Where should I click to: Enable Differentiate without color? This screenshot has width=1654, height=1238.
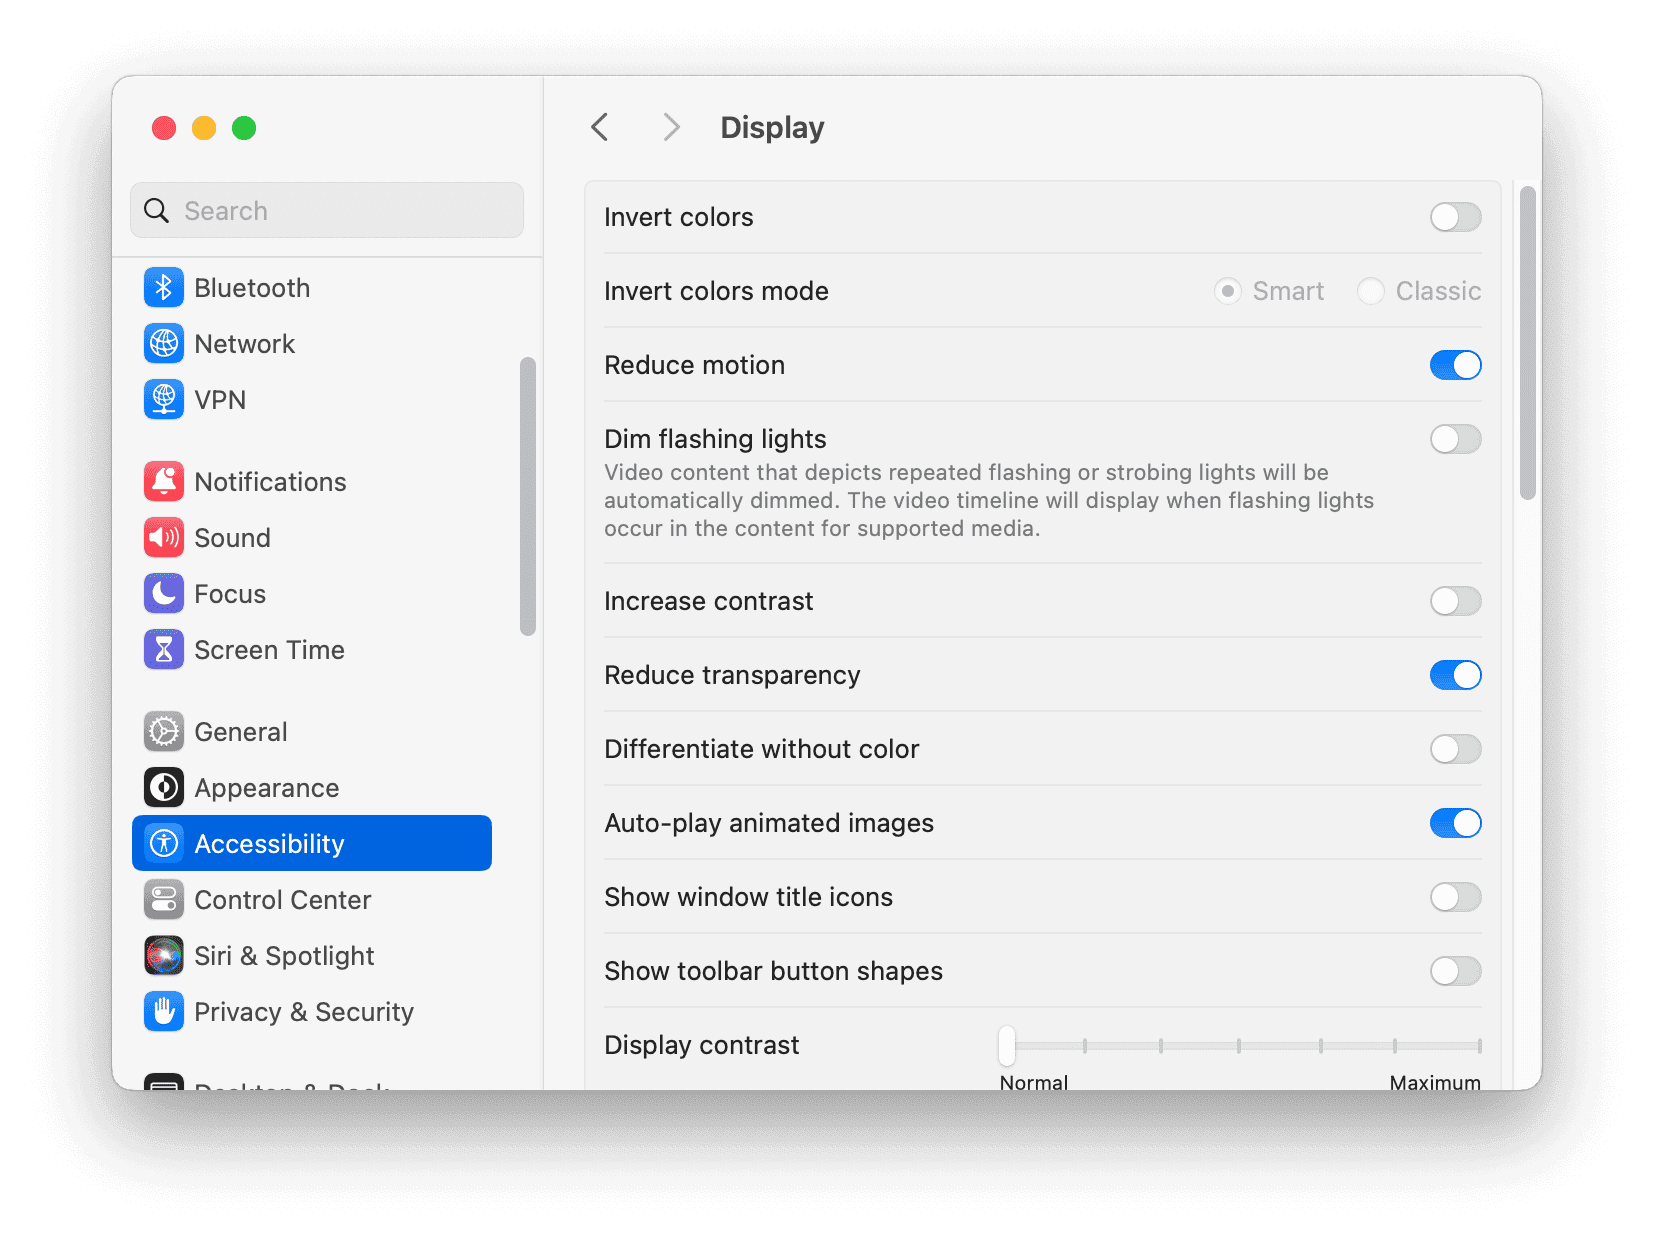[1455, 749]
